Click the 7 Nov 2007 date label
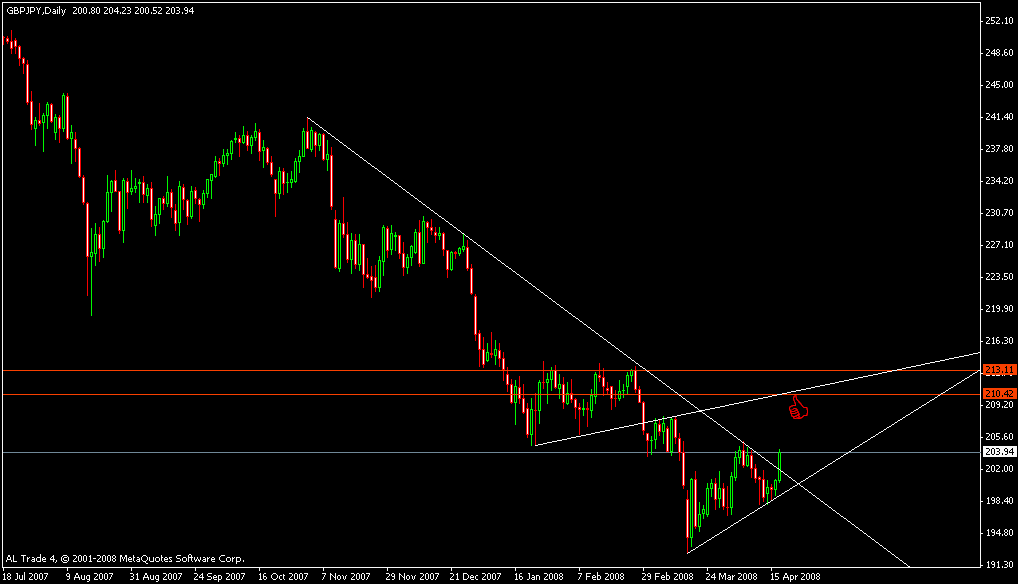 pos(346,576)
